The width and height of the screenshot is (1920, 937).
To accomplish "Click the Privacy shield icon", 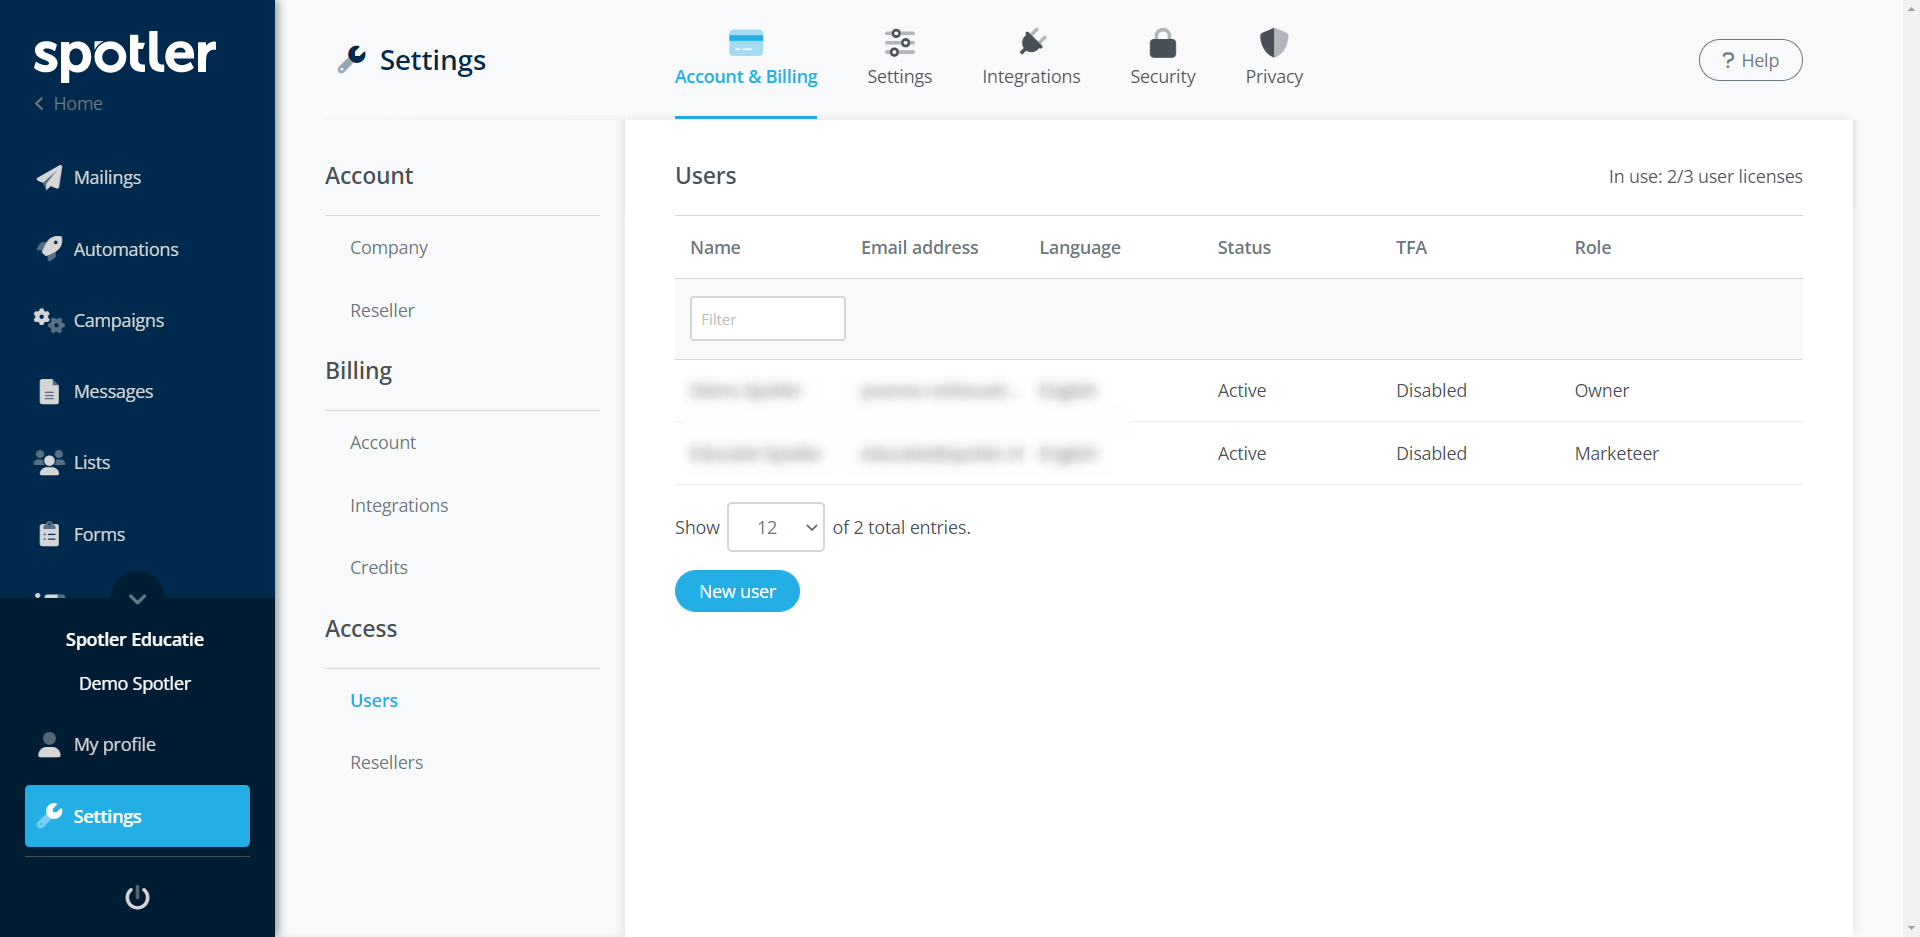I will click(1273, 43).
